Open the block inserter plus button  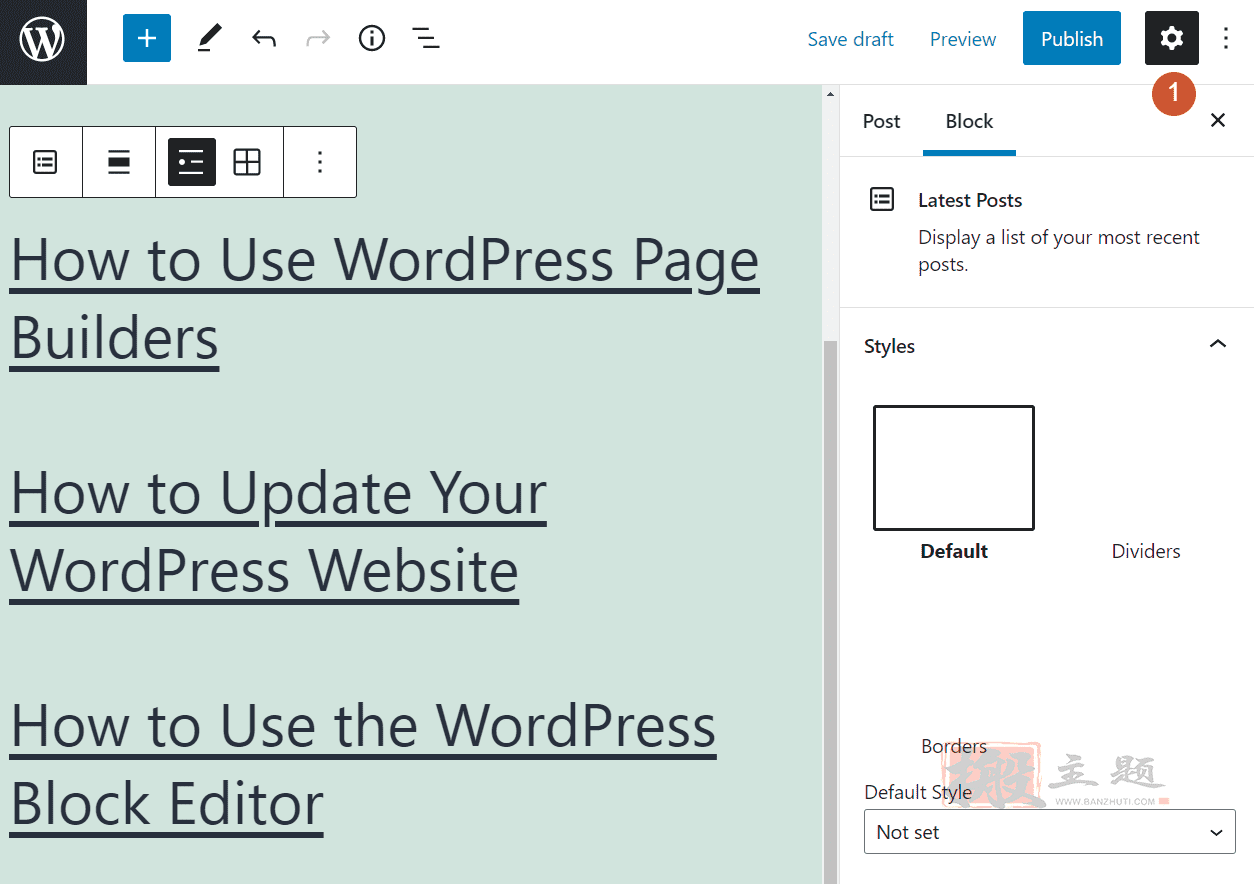tap(147, 39)
